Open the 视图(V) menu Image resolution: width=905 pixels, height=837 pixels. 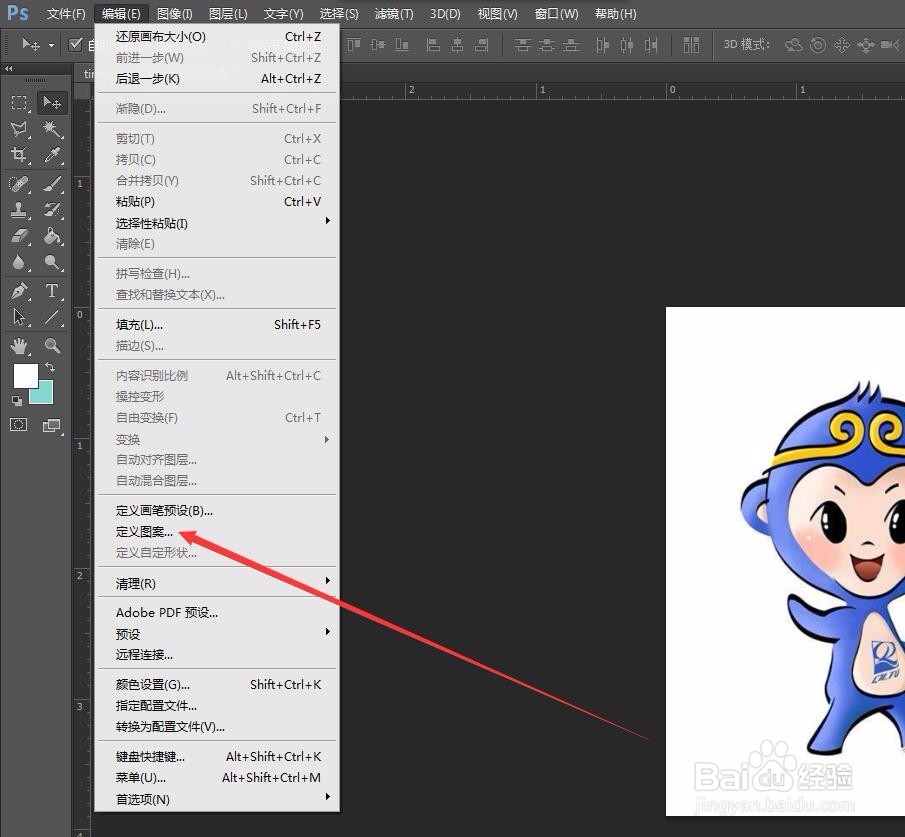click(x=498, y=13)
